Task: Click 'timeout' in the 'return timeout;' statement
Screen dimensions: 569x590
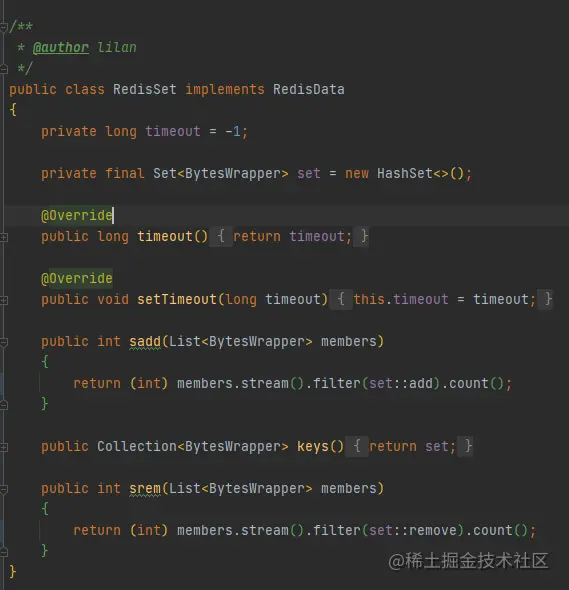Action: 316,237
